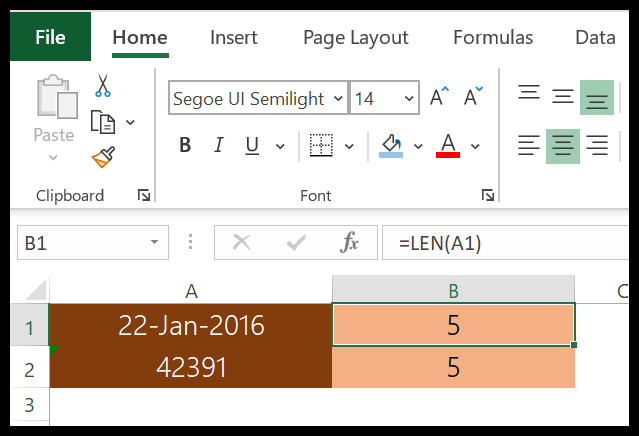Open Insert Function with the fx icon
This screenshot has width=639, height=436.
(350, 242)
